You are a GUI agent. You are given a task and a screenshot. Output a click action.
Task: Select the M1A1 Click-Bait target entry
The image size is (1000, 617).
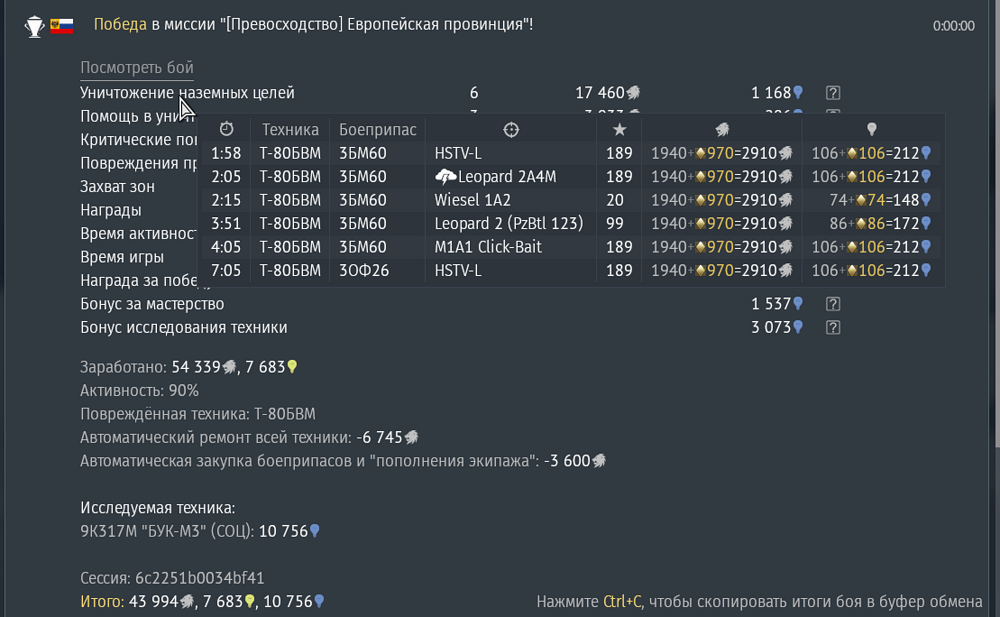[x=488, y=248]
